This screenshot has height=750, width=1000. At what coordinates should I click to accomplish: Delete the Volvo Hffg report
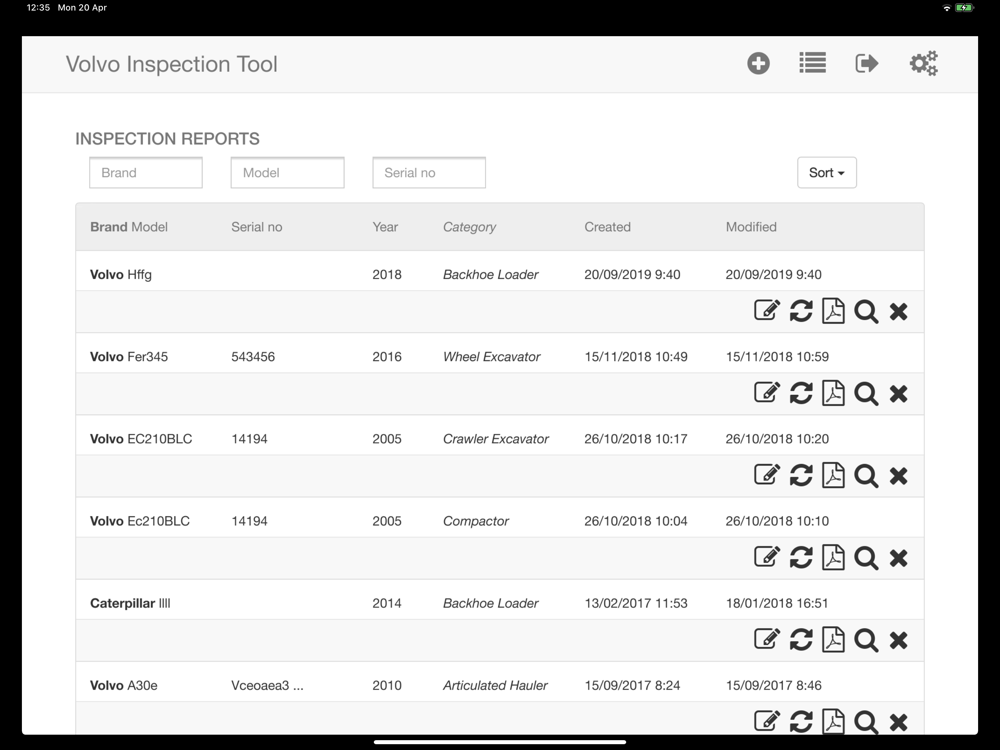(x=899, y=312)
